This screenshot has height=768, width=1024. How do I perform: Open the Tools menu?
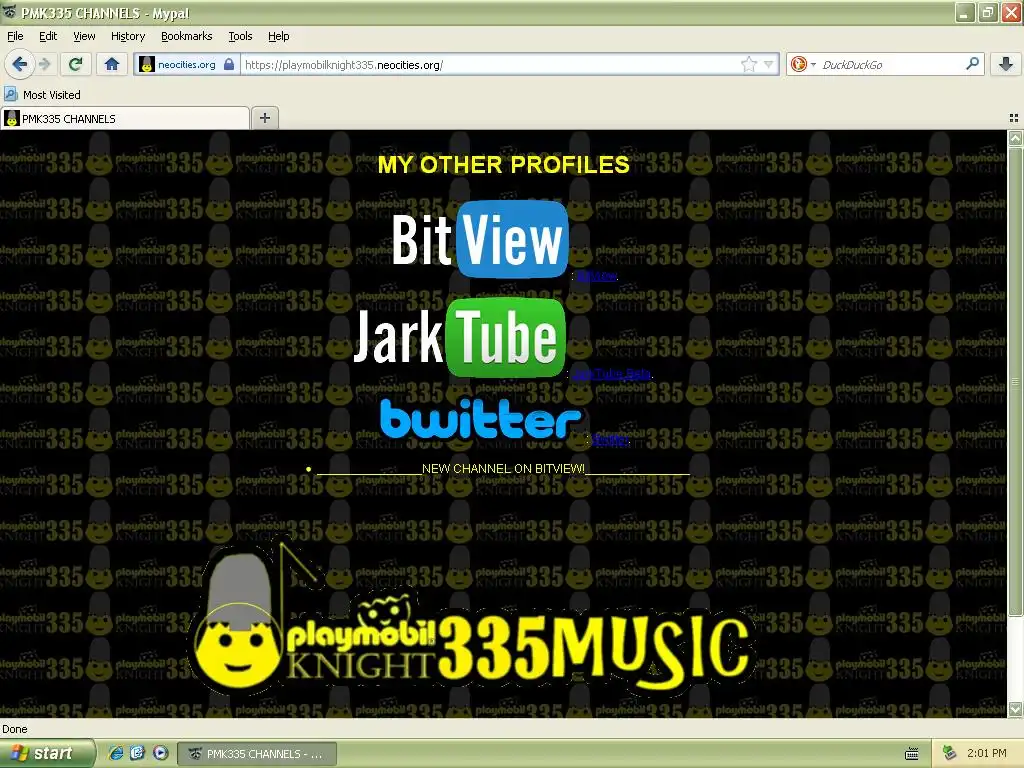[x=240, y=36]
